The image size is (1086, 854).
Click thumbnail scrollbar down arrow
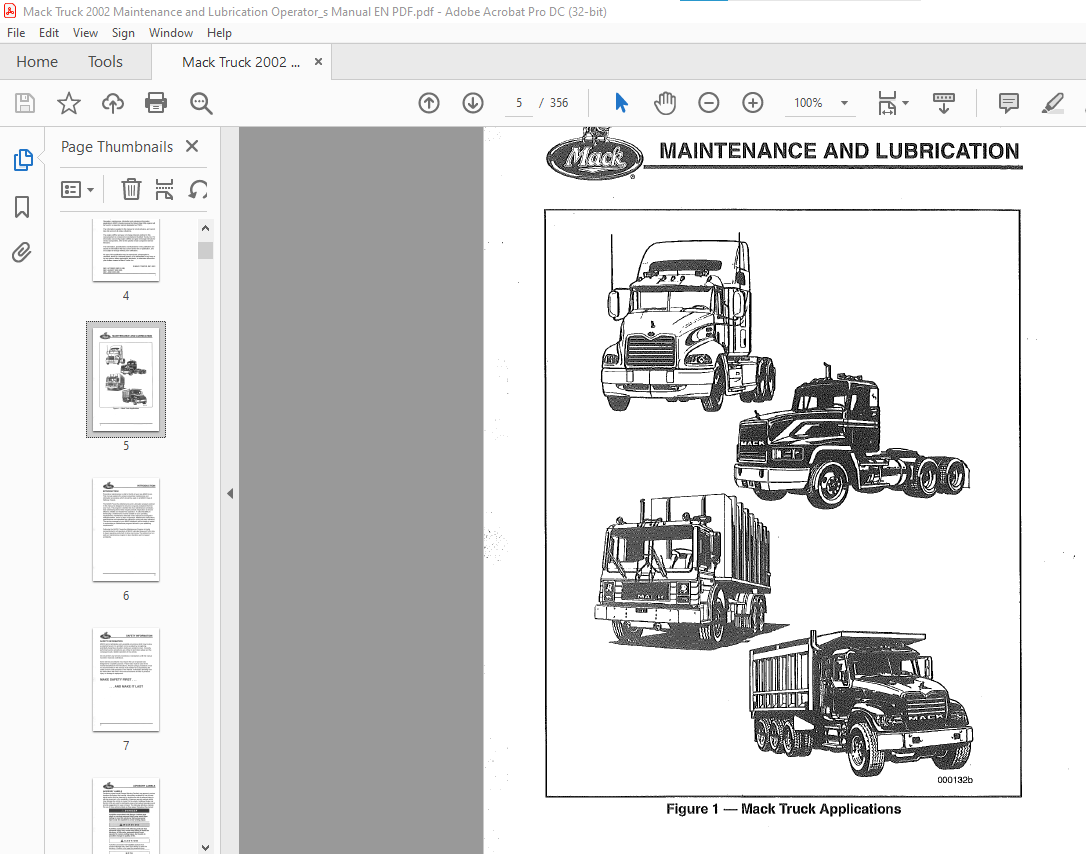pyautogui.click(x=205, y=846)
